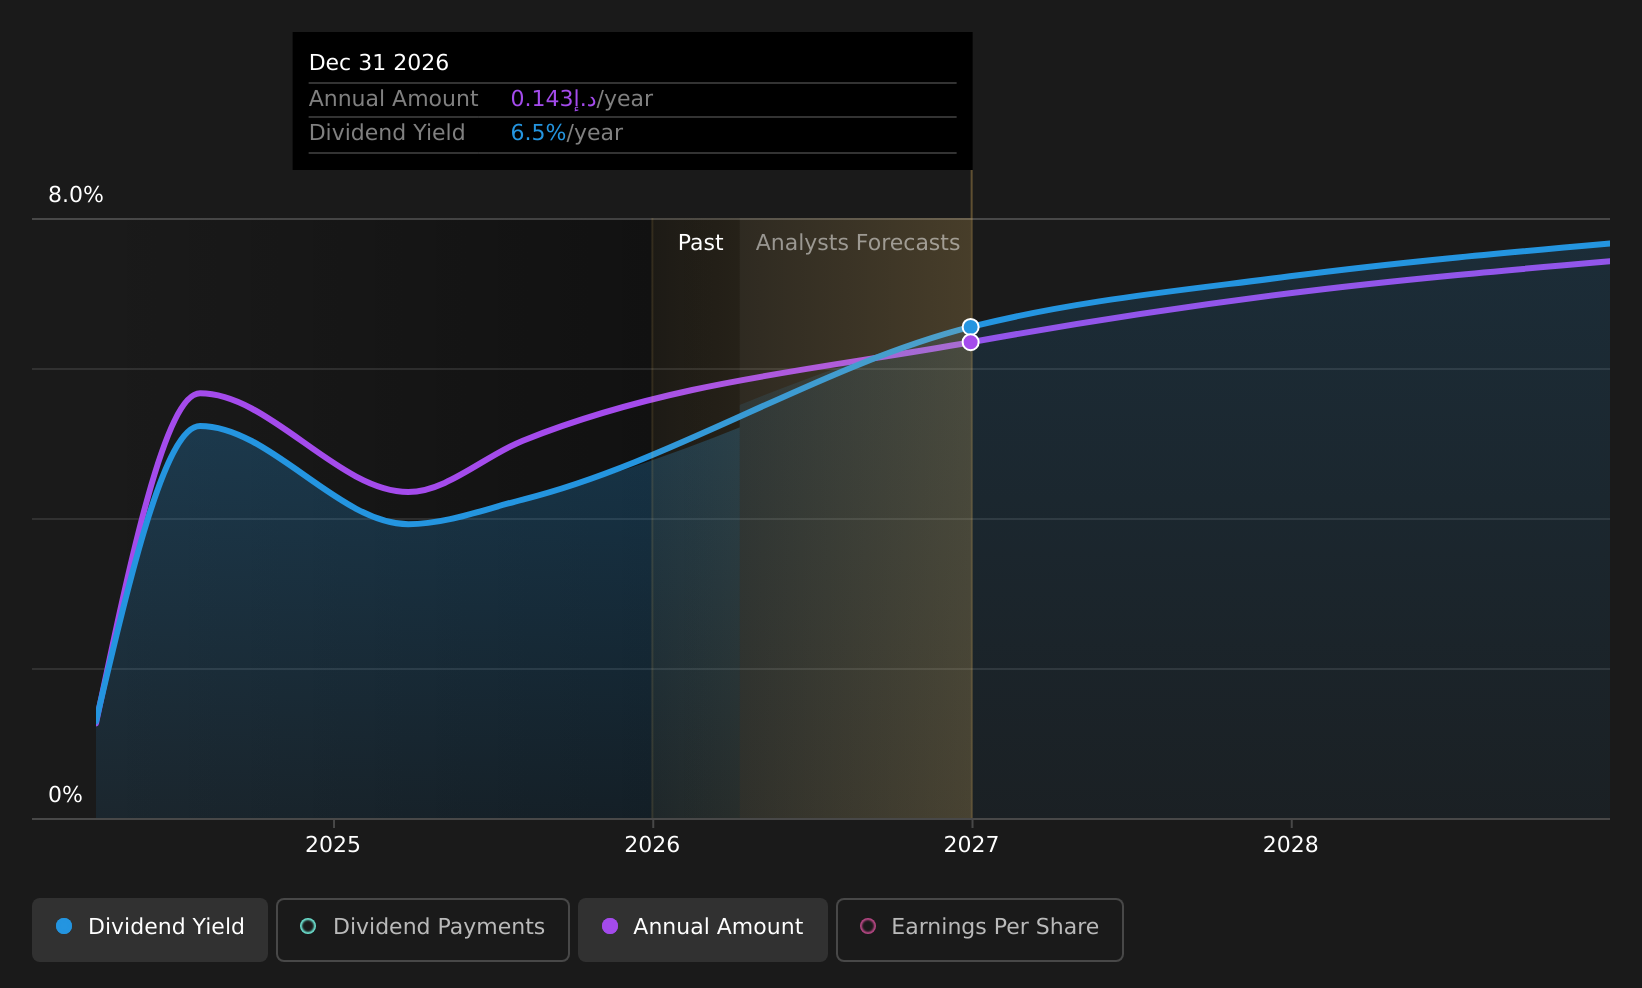Toggle the Annual Amount series
1642x988 pixels.
pos(703,930)
